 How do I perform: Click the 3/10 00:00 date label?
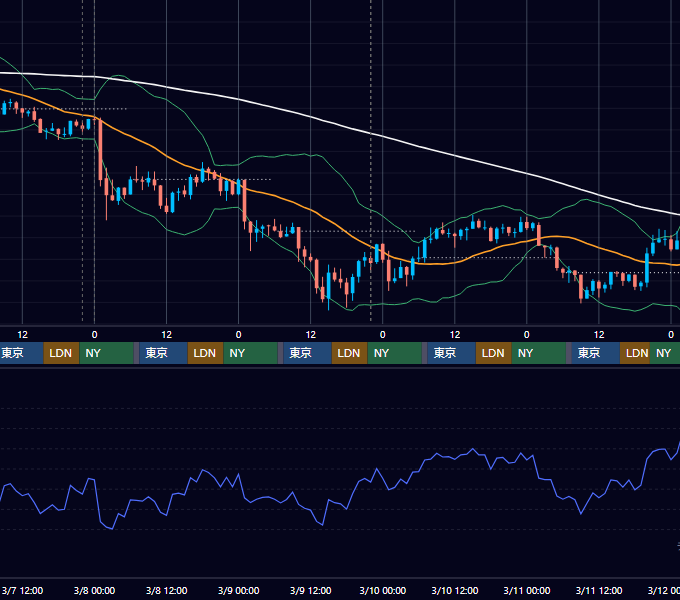[382, 590]
